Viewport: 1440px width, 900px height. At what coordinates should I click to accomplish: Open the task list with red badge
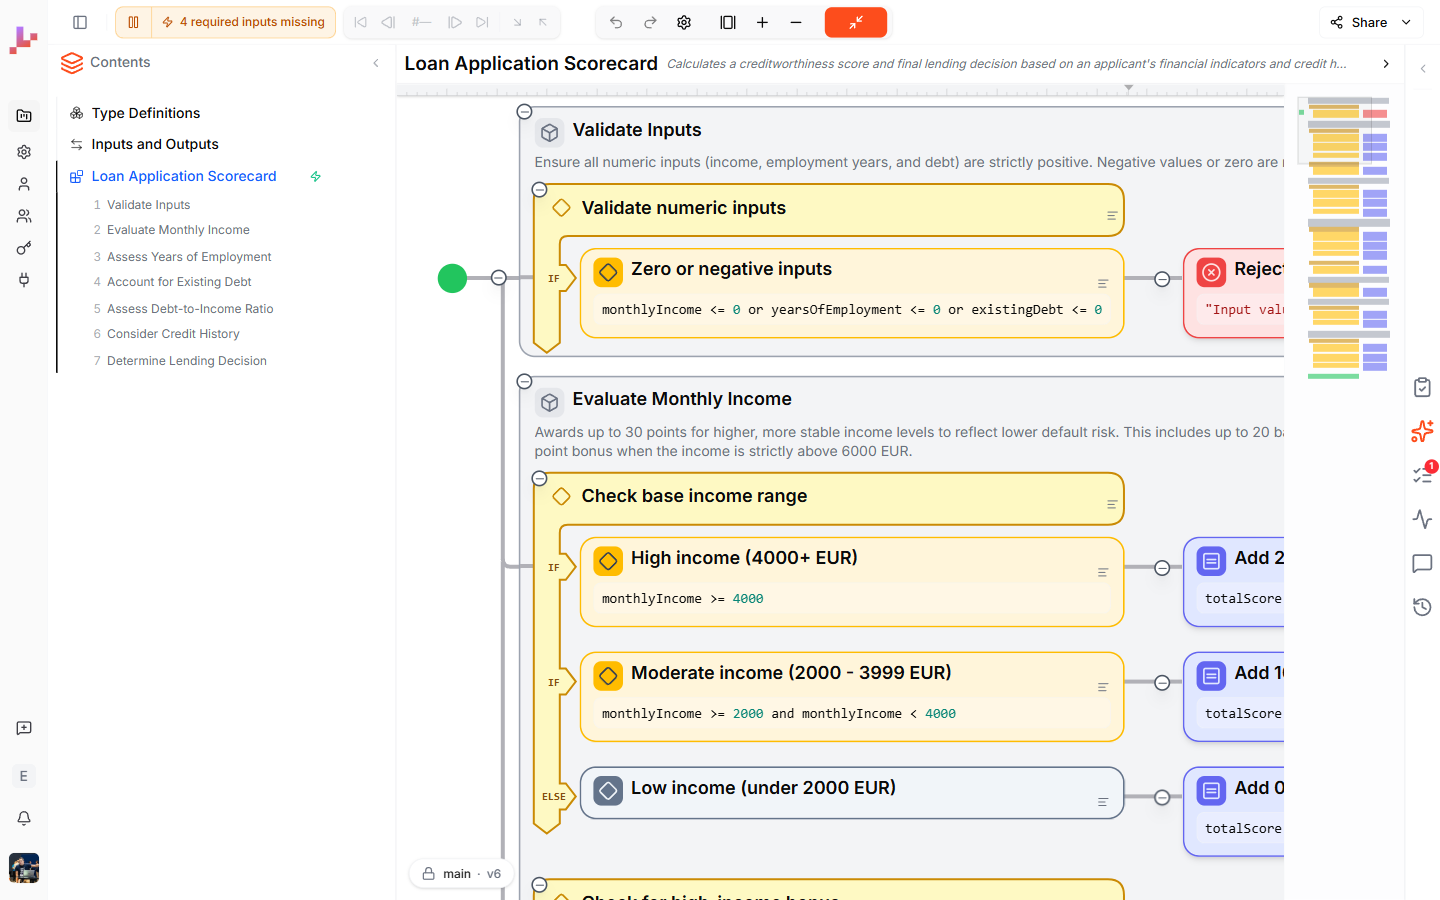point(1422,475)
